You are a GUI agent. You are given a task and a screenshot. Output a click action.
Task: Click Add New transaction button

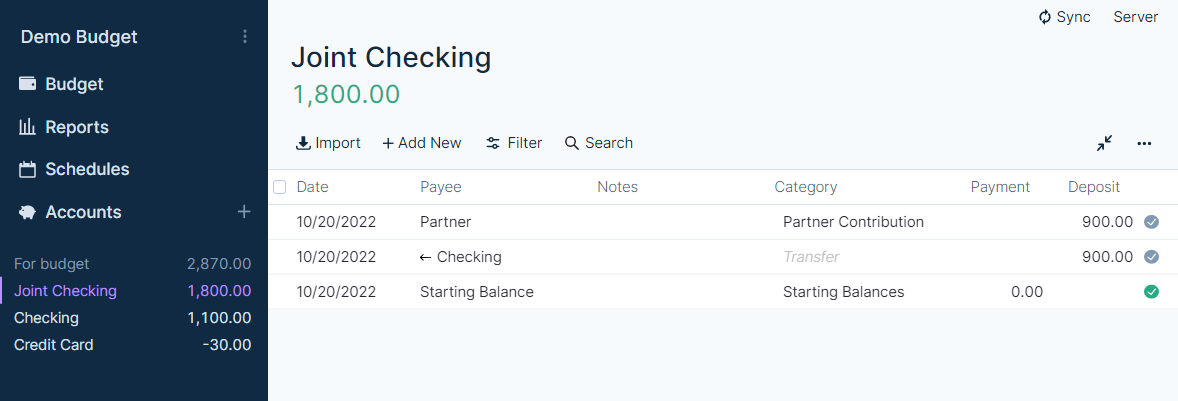[421, 143]
